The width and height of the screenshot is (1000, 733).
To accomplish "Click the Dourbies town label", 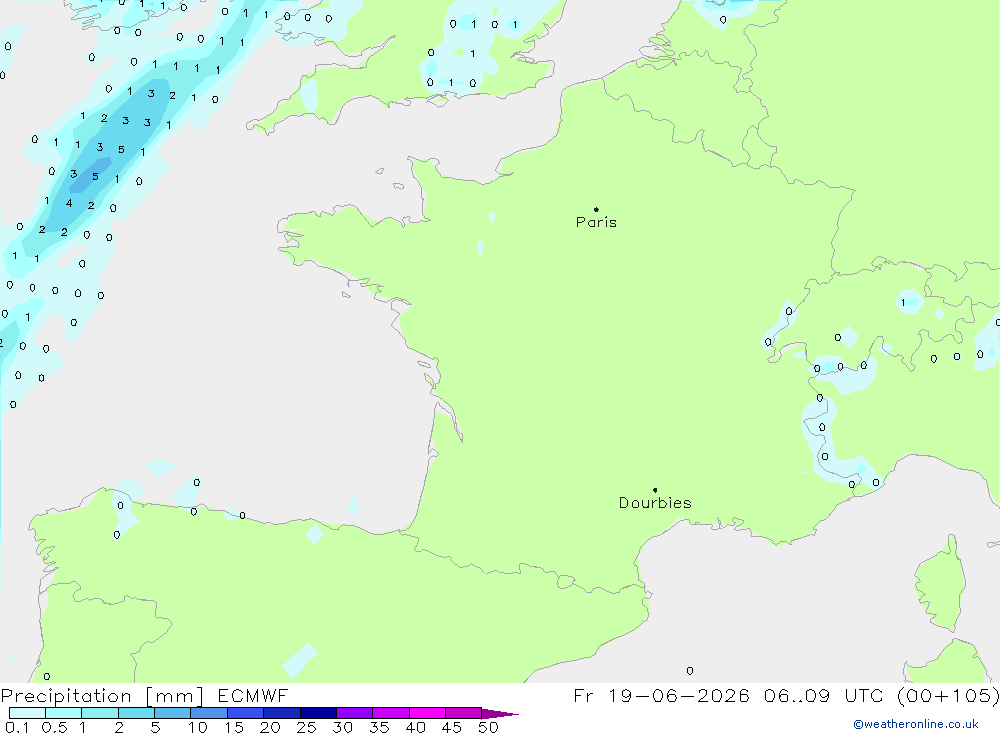I will coord(655,503).
